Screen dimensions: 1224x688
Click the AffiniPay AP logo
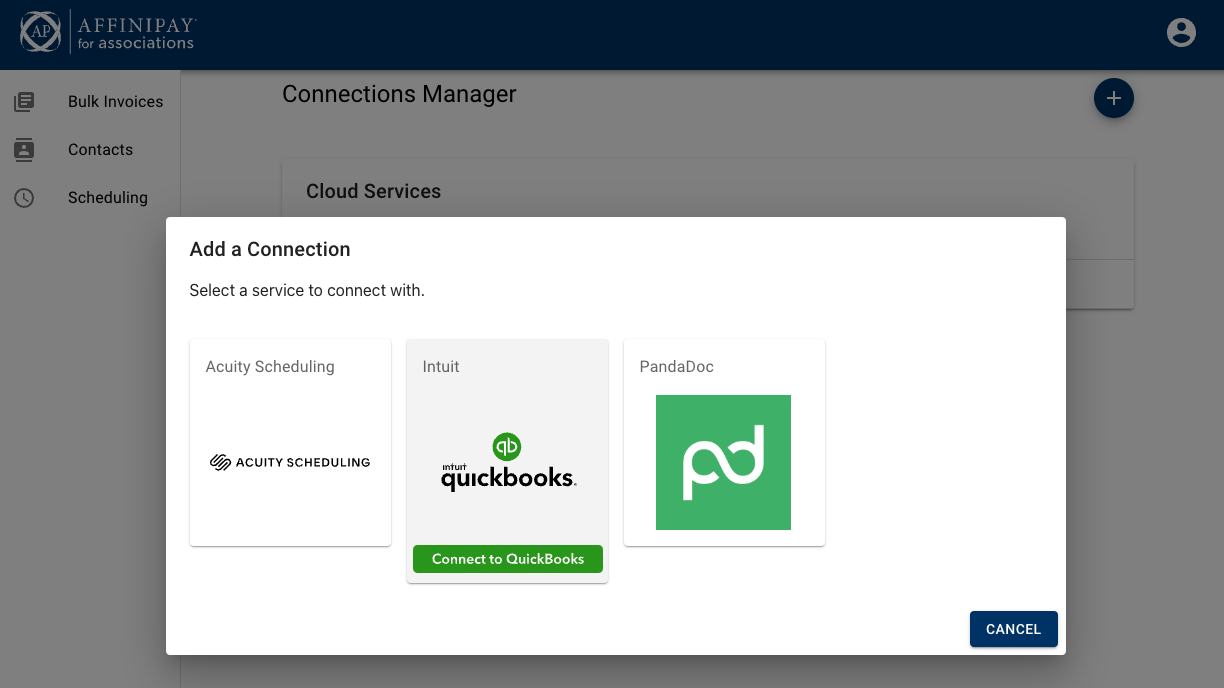click(x=41, y=32)
